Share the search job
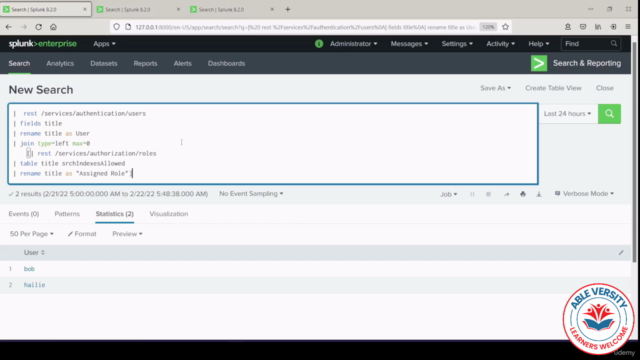This screenshot has width=640, height=360. click(x=507, y=194)
